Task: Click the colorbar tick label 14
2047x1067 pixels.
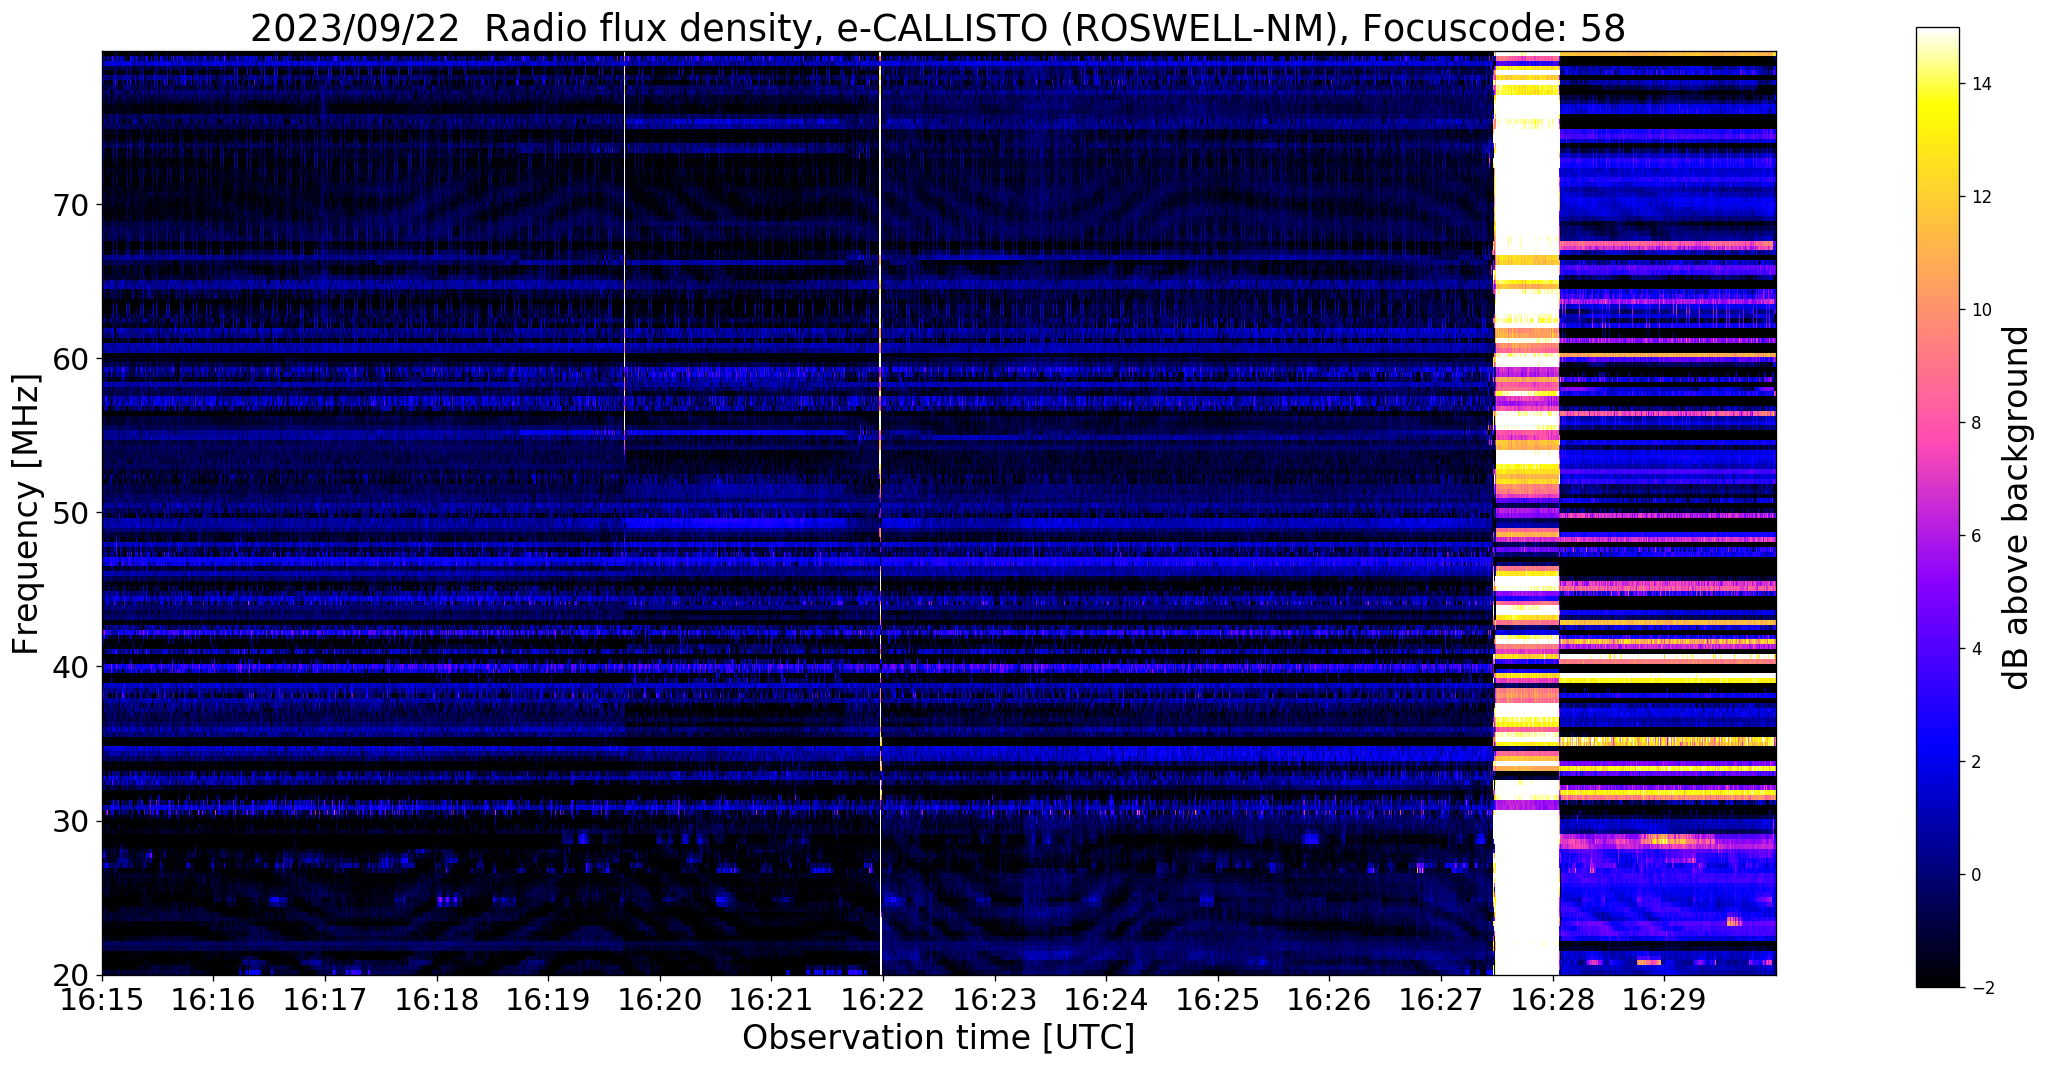Action: coord(1980,84)
